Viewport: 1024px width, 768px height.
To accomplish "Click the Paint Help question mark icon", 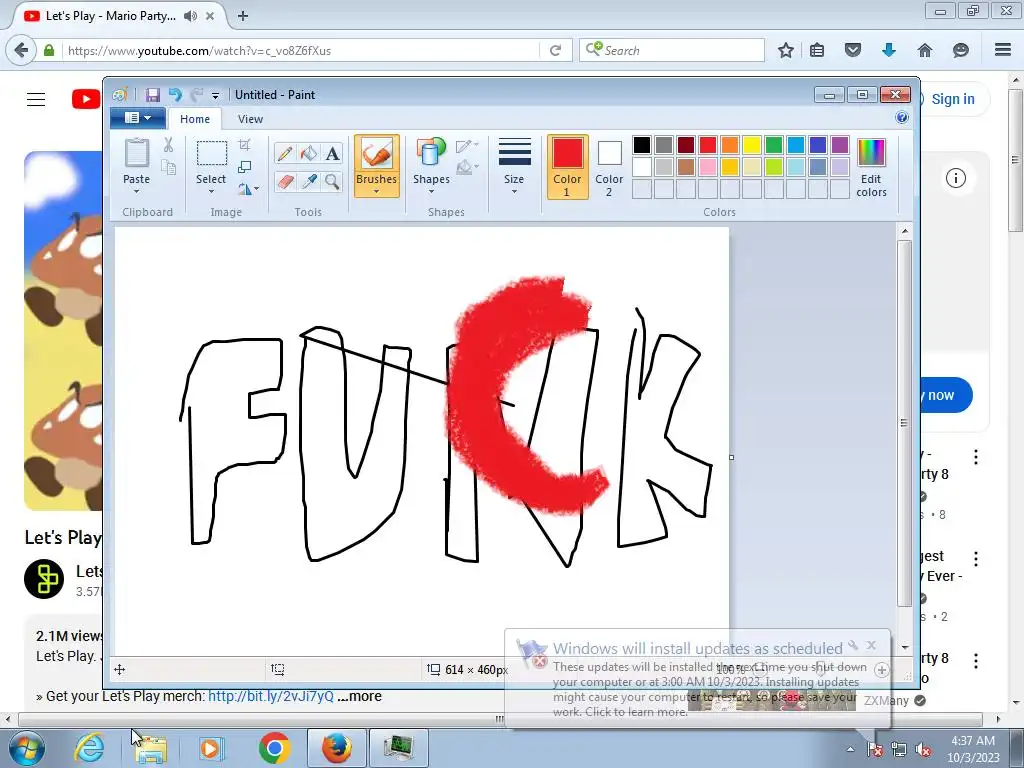I will coord(902,118).
